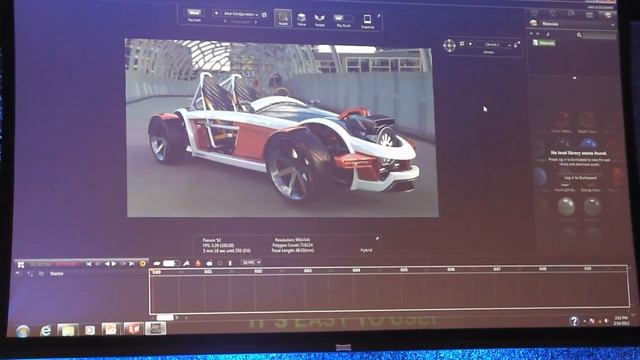The height and width of the screenshot is (360, 640).
Task: Select the Model tool in the top toolbar
Action: tap(283, 18)
